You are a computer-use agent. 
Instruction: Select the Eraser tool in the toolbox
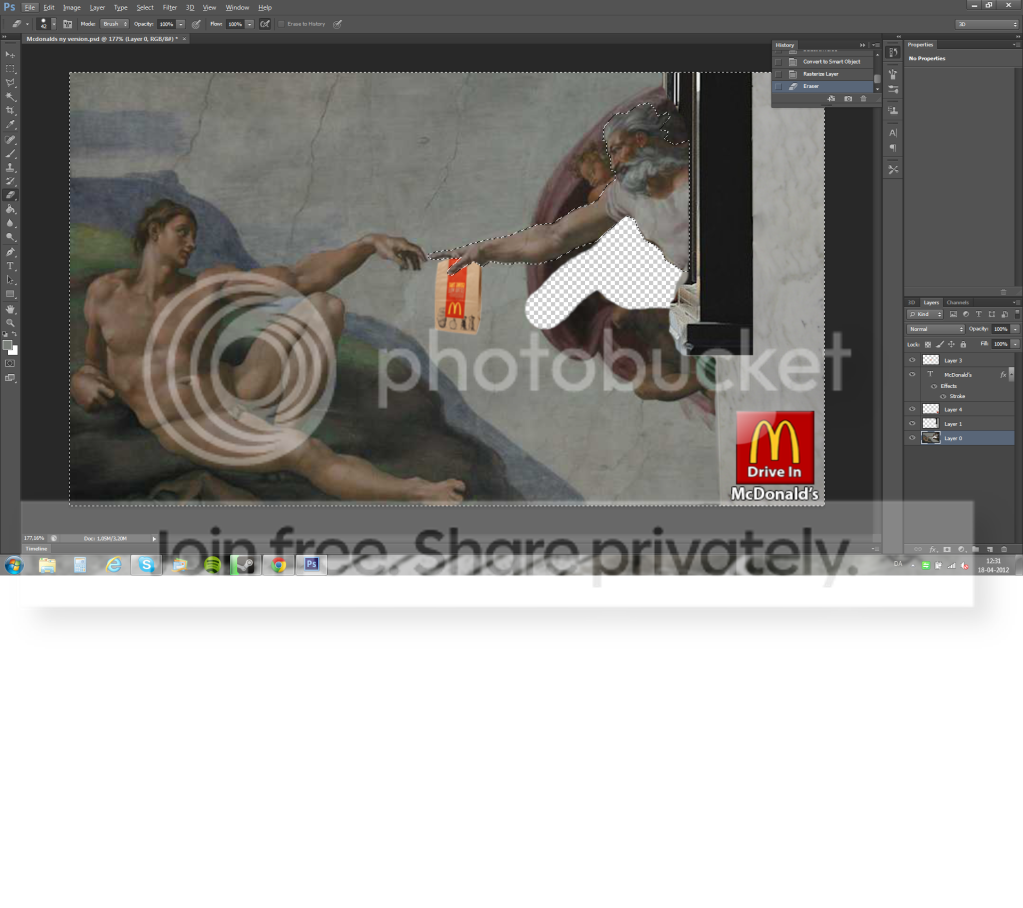[10, 195]
